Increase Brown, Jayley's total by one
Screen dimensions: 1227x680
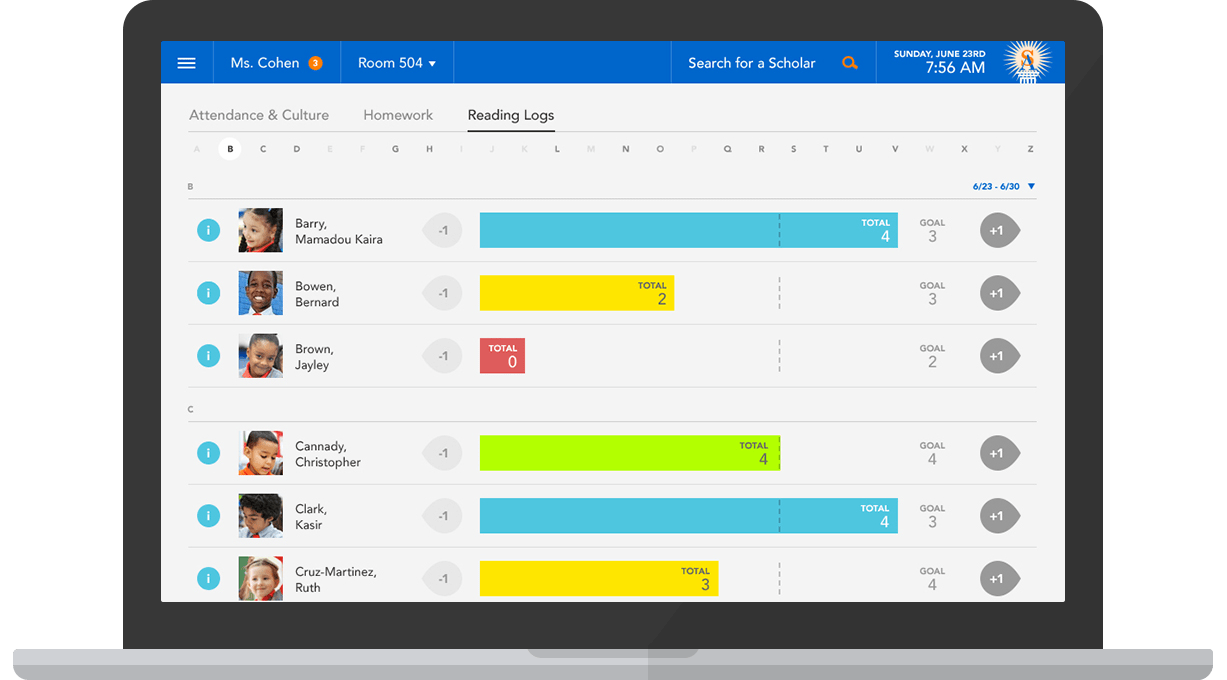coord(998,356)
